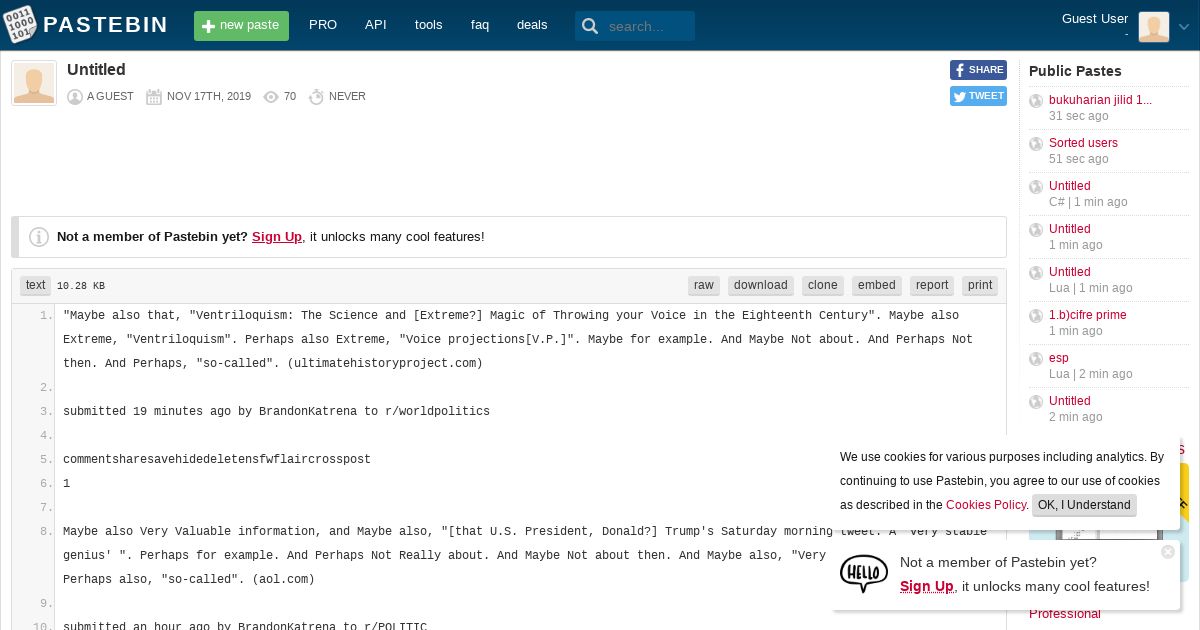Click the globe icon next to 1.b)cifre prime

[1036, 316]
